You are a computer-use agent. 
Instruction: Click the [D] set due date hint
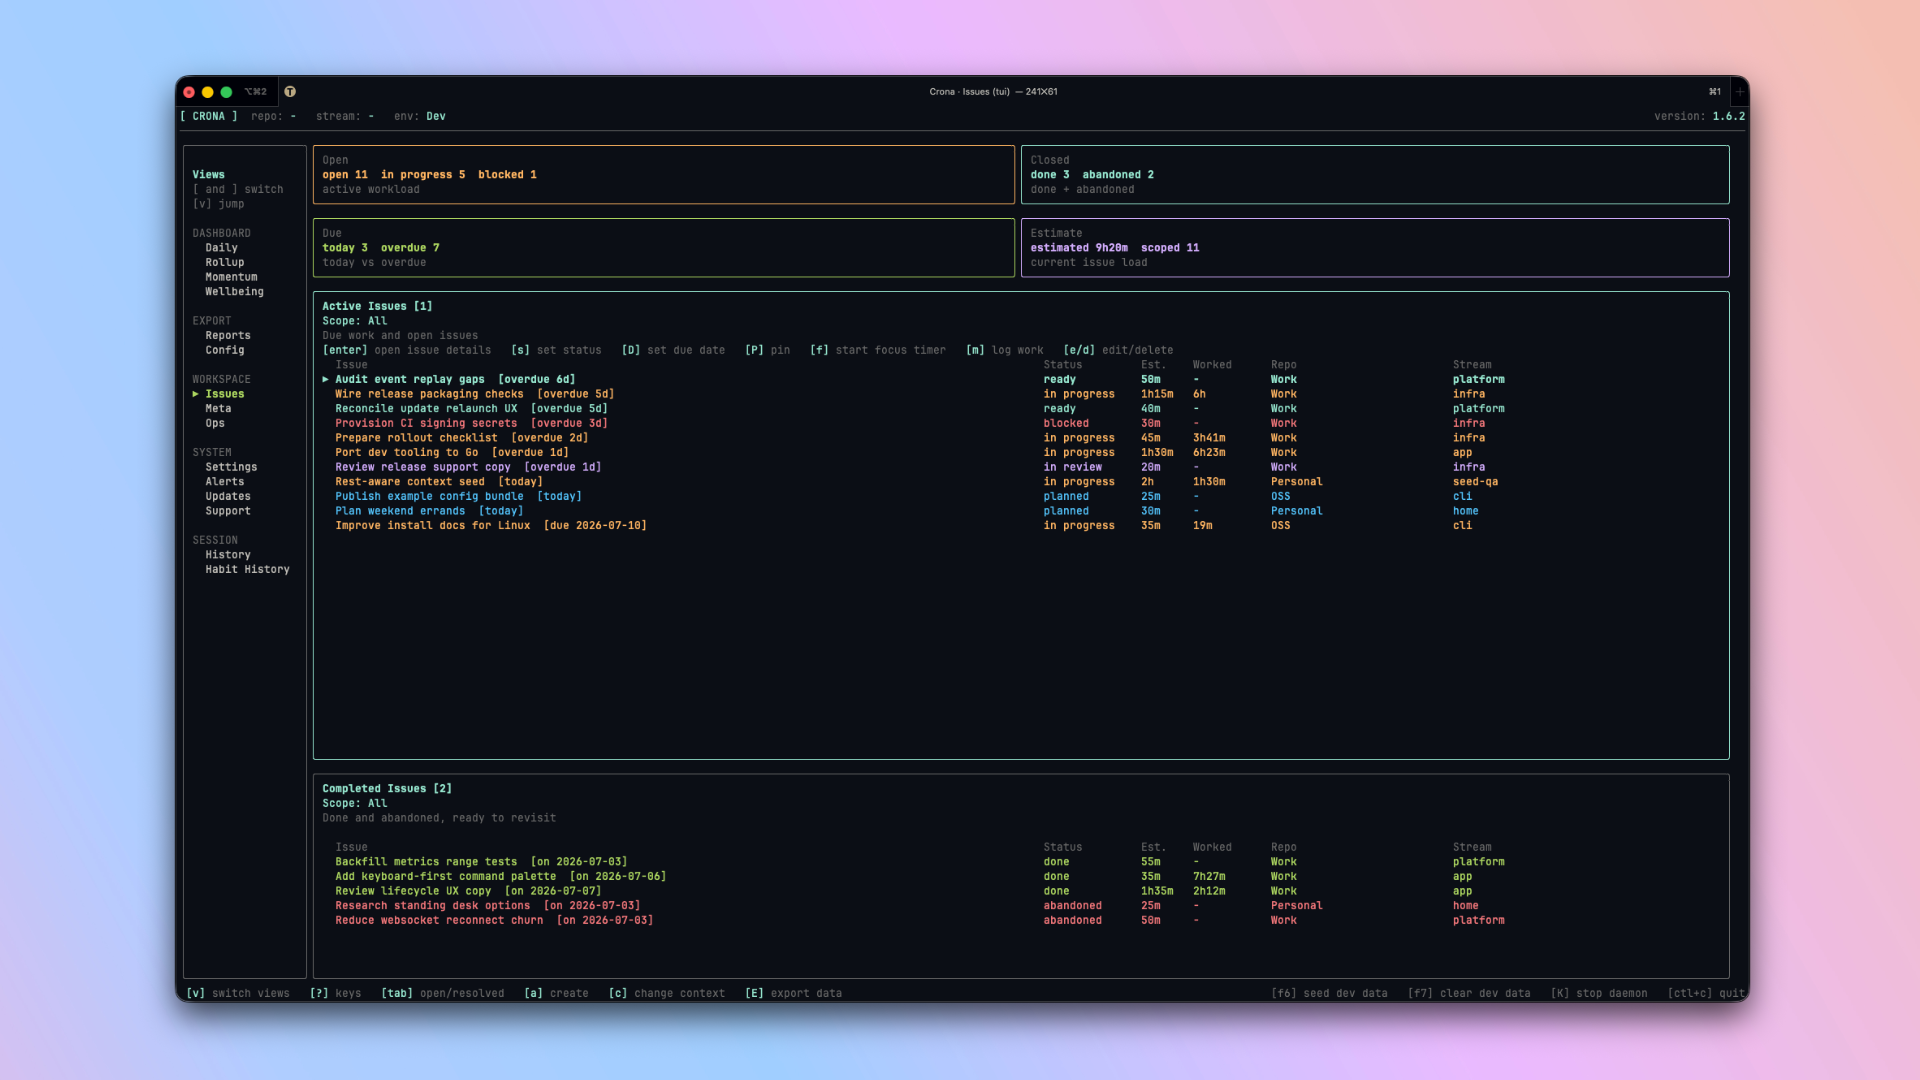click(673, 351)
